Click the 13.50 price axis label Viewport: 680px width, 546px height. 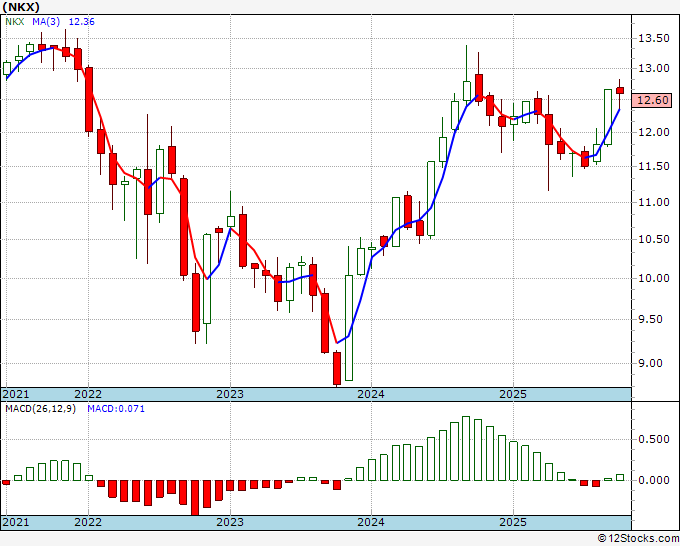pos(654,39)
